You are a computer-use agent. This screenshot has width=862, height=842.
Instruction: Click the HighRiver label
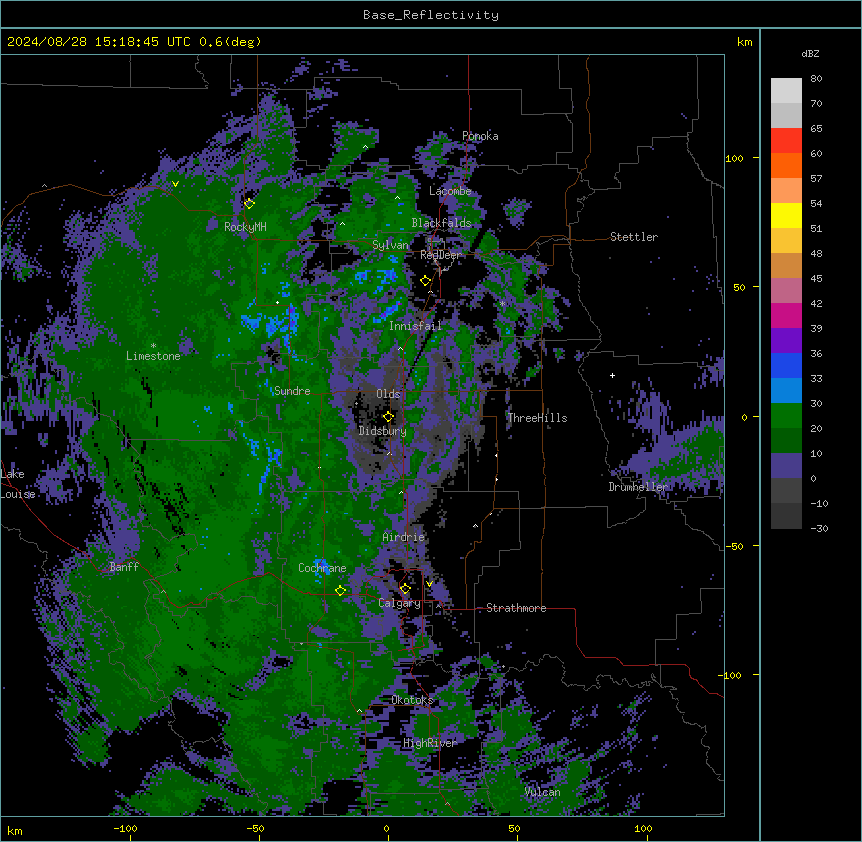tap(429, 743)
